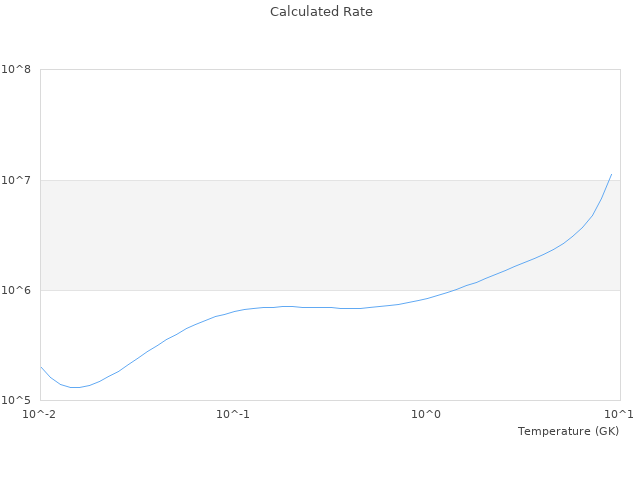
Task: Select the 10^7 y-axis tick label
Action: [16, 180]
